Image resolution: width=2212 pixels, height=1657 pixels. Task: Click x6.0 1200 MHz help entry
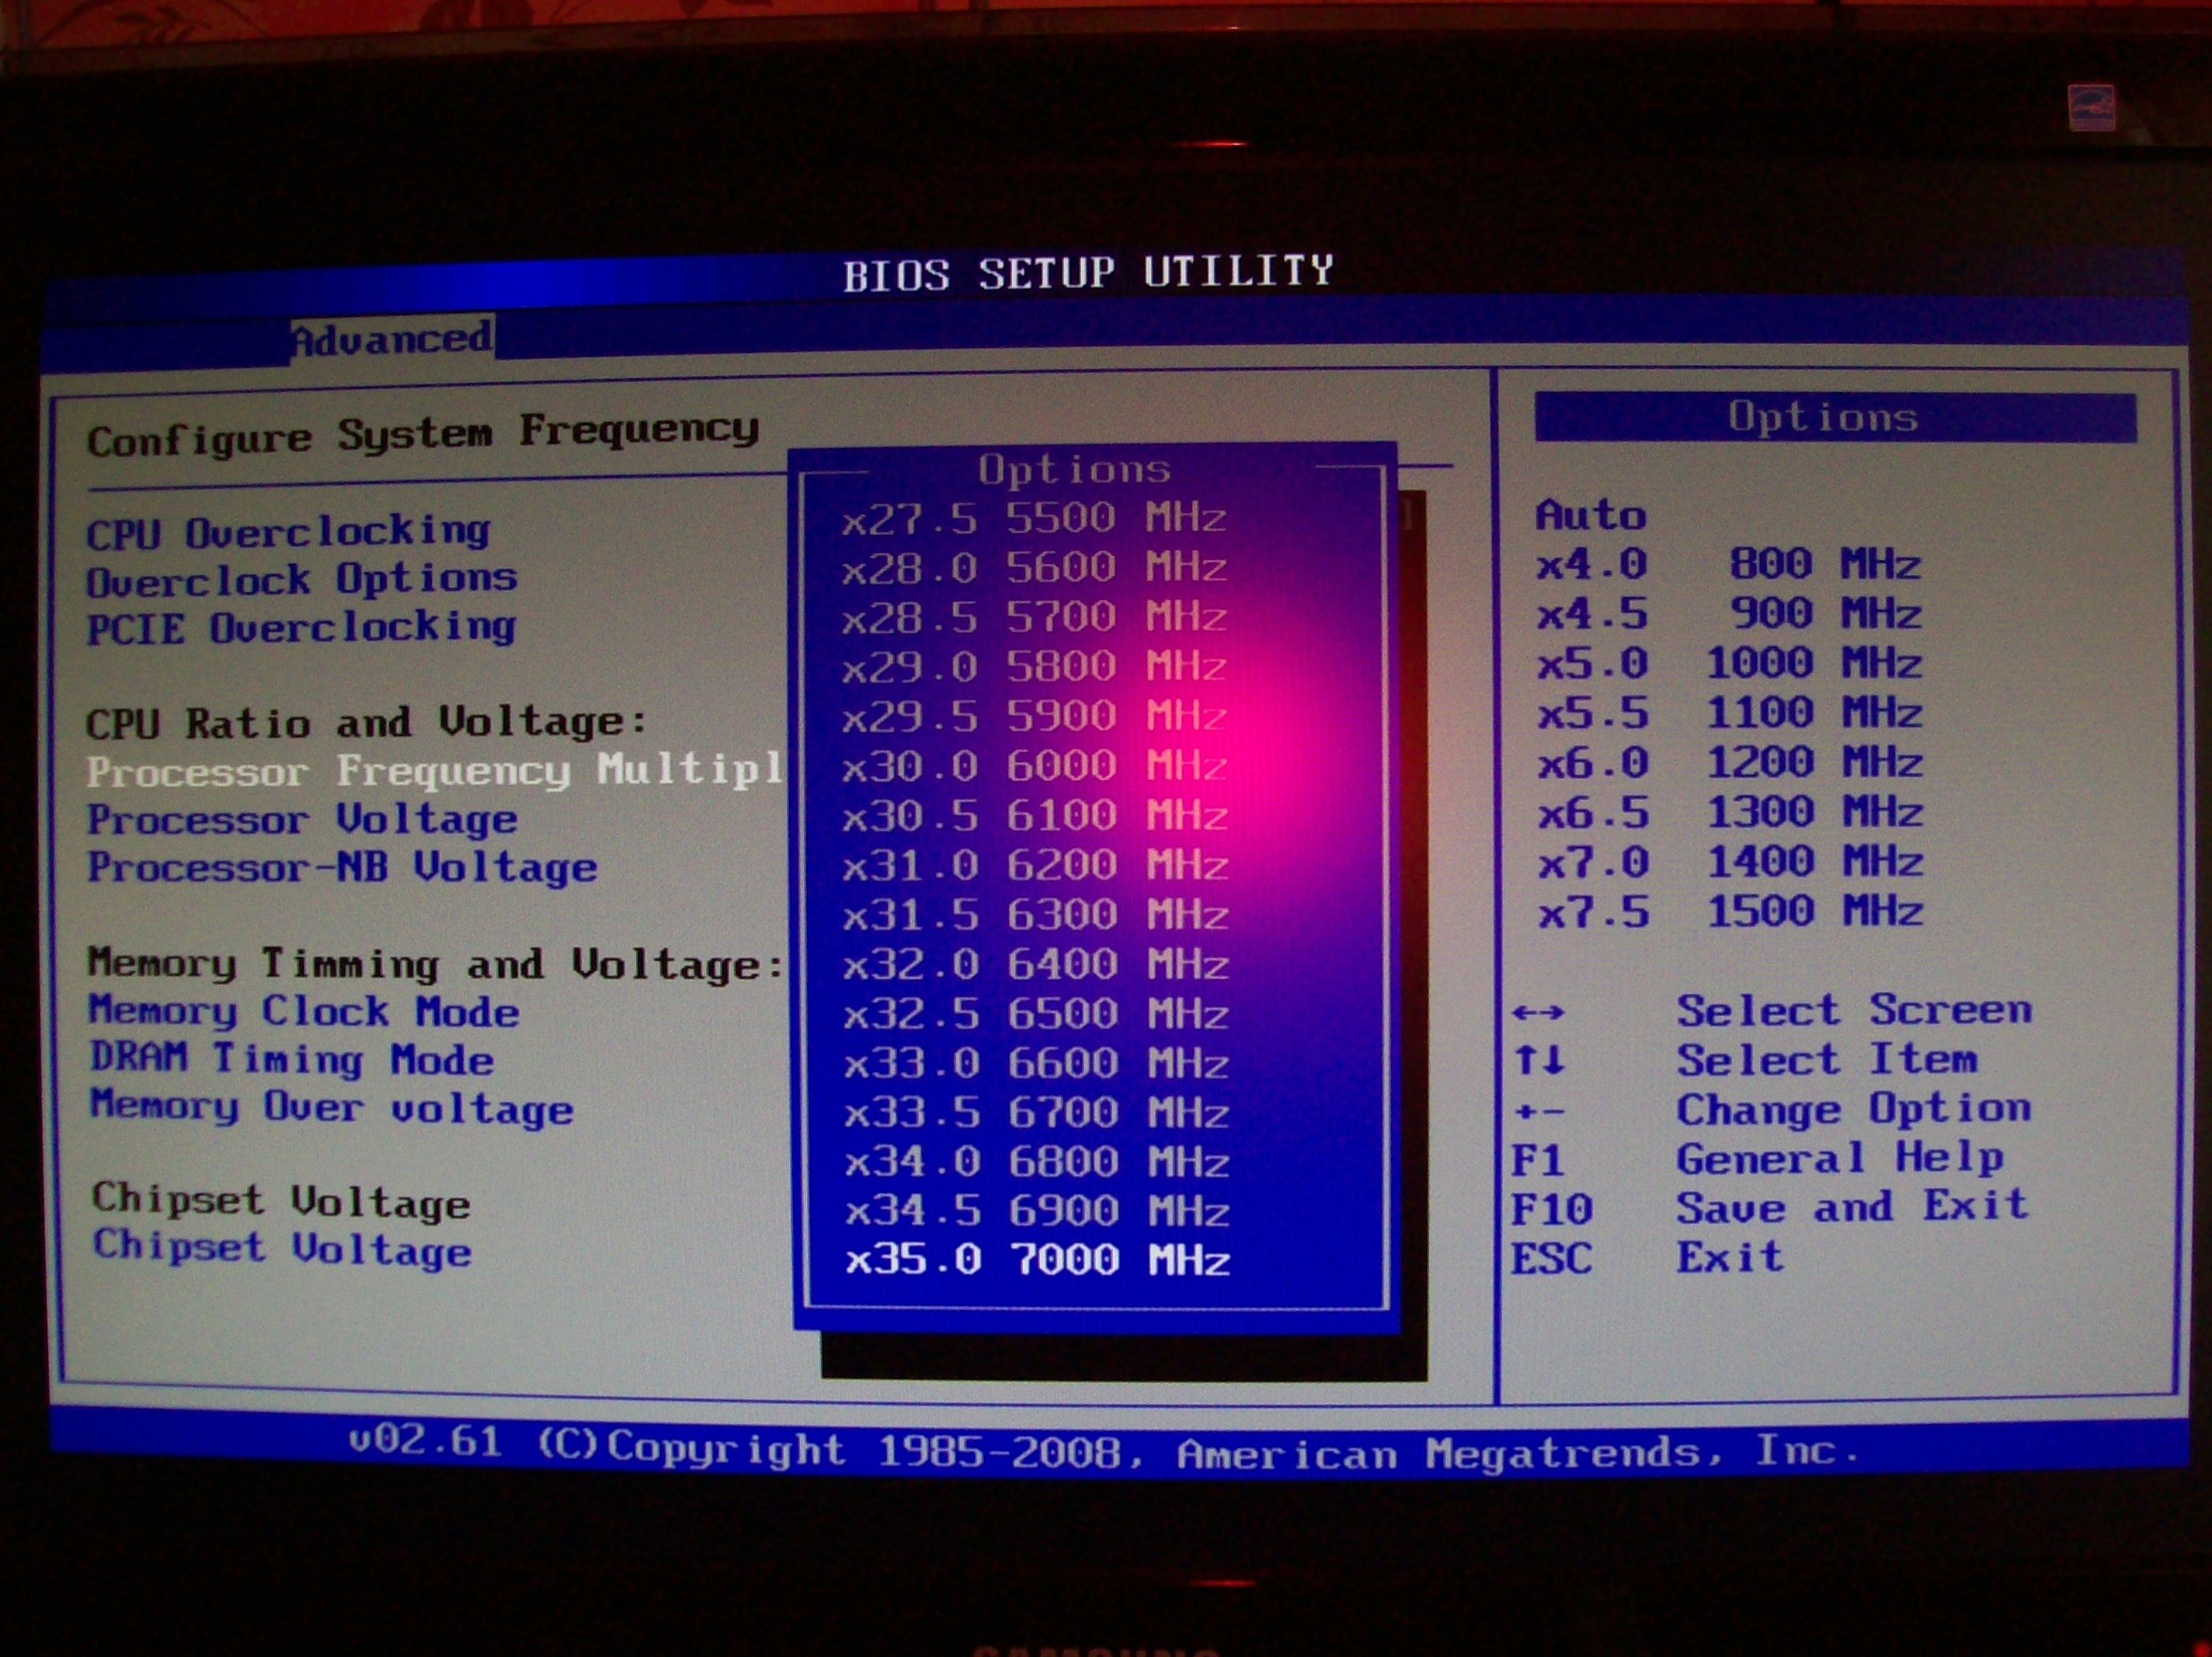tap(1729, 762)
